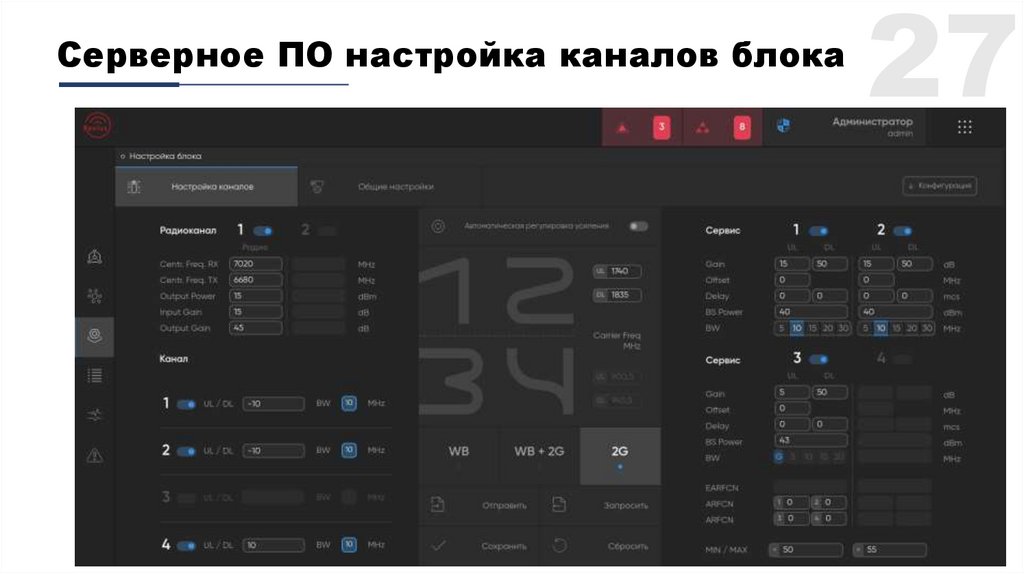Open the nine-dot apps grid menu
The height and width of the screenshot is (574, 1024).
965,127
